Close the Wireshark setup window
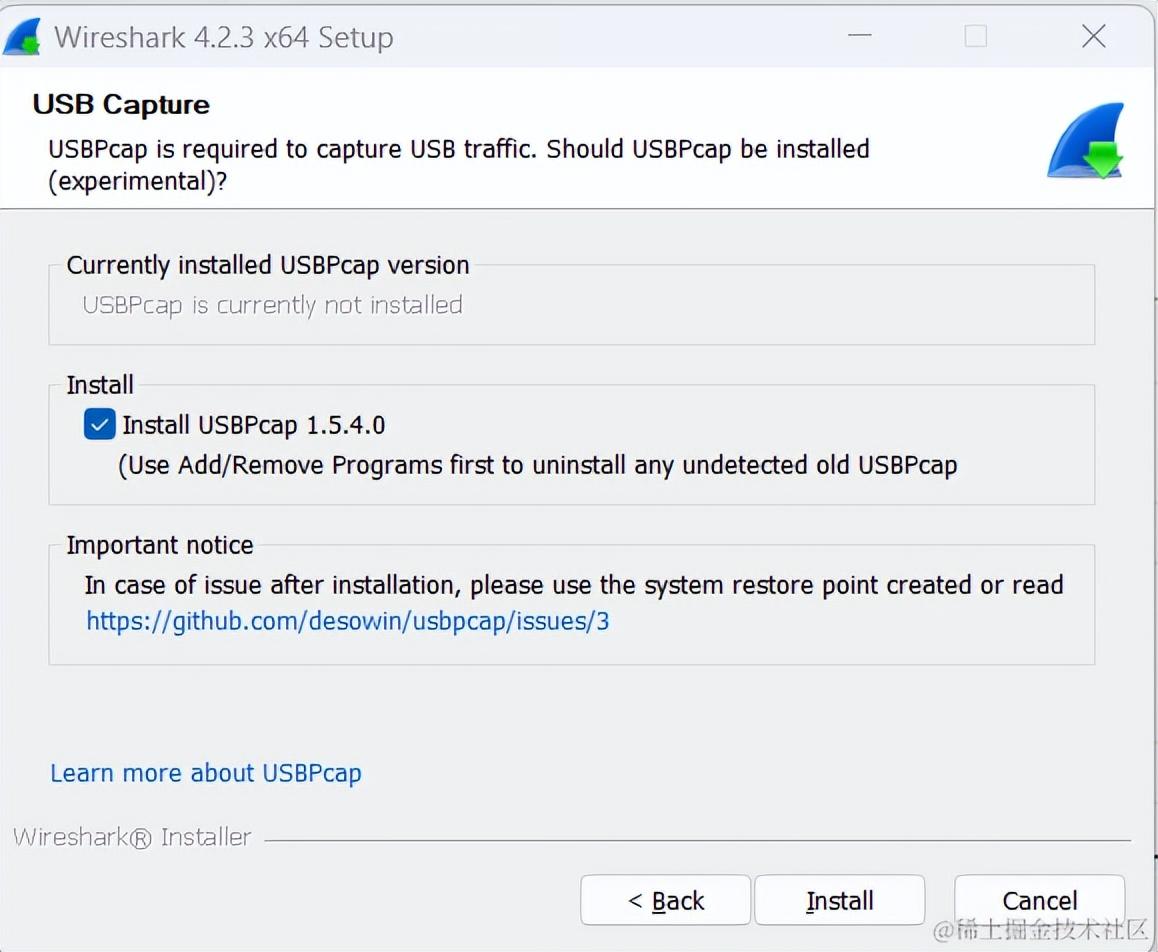The width and height of the screenshot is (1158, 952). (1094, 35)
